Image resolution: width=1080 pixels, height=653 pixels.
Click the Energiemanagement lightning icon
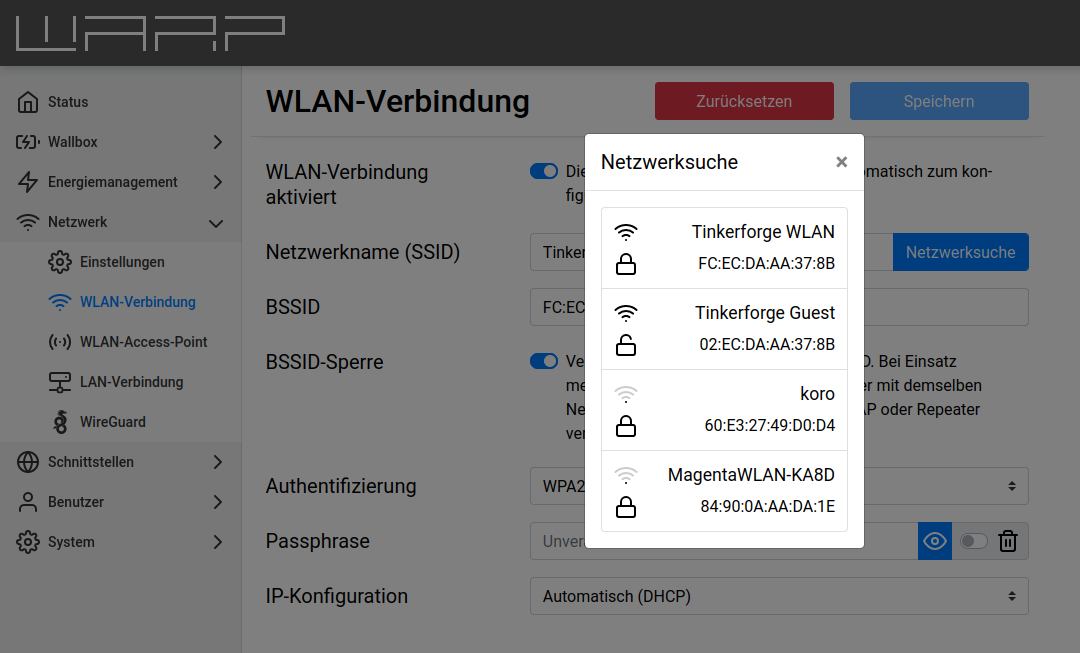click(x=28, y=182)
